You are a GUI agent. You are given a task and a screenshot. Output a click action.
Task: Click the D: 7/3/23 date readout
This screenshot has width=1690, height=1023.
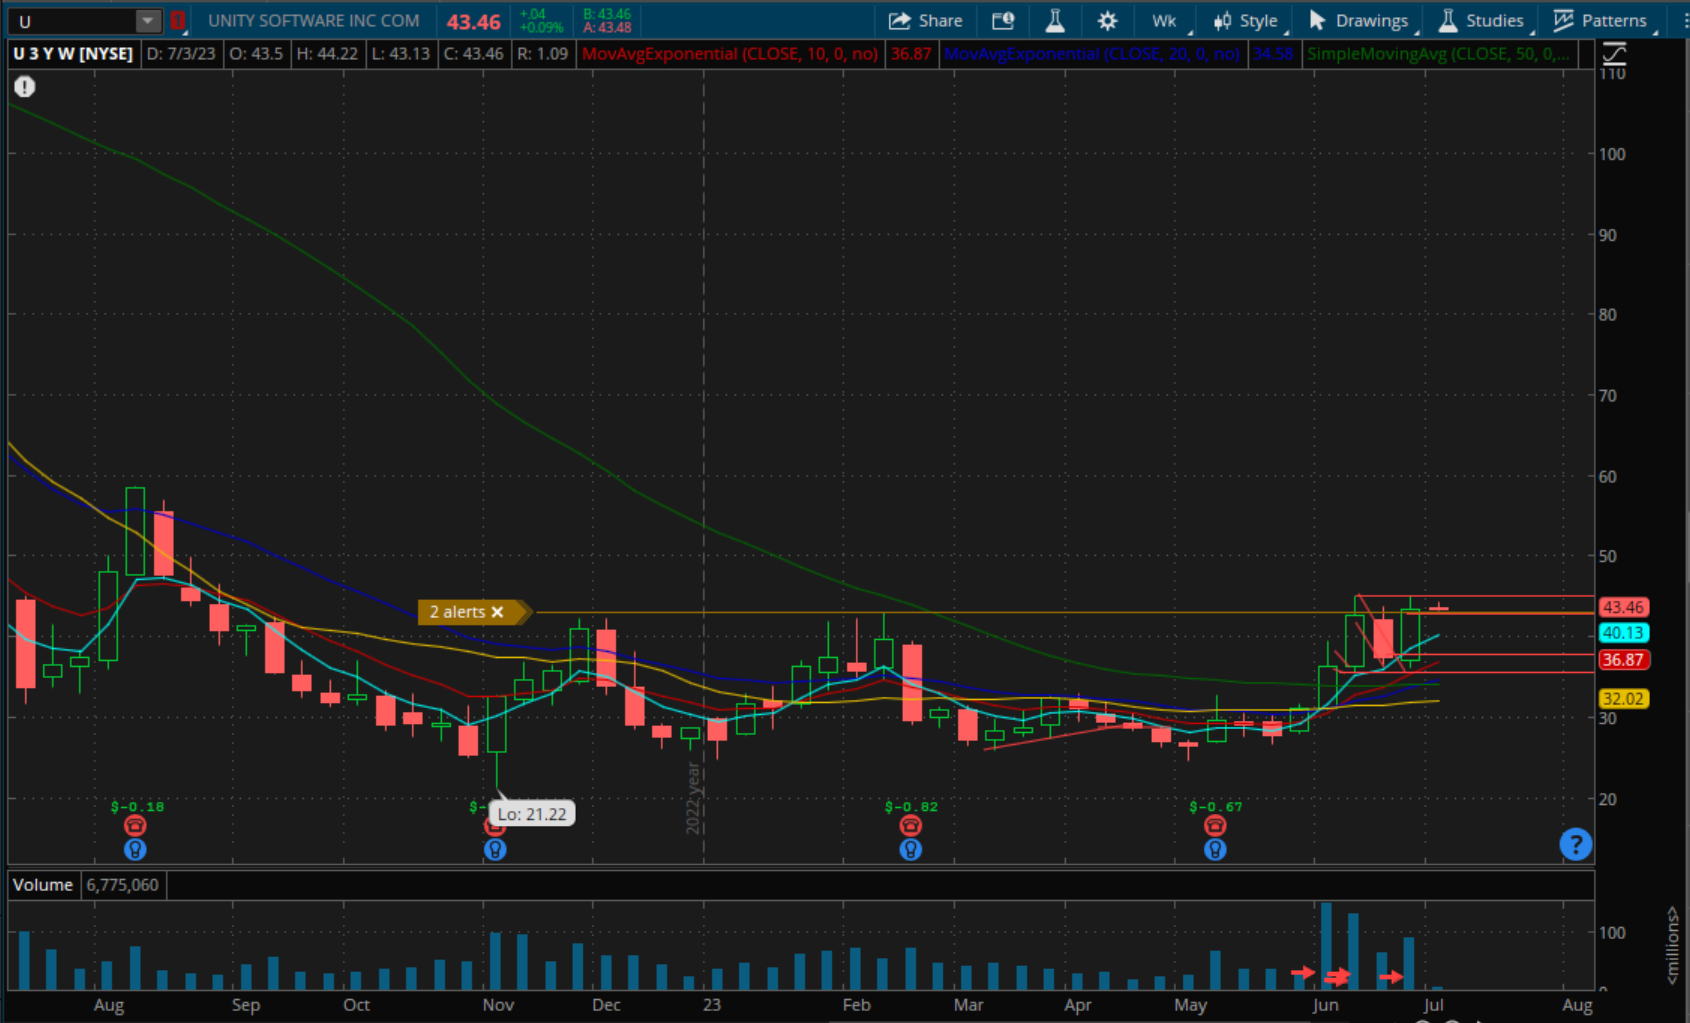click(181, 53)
